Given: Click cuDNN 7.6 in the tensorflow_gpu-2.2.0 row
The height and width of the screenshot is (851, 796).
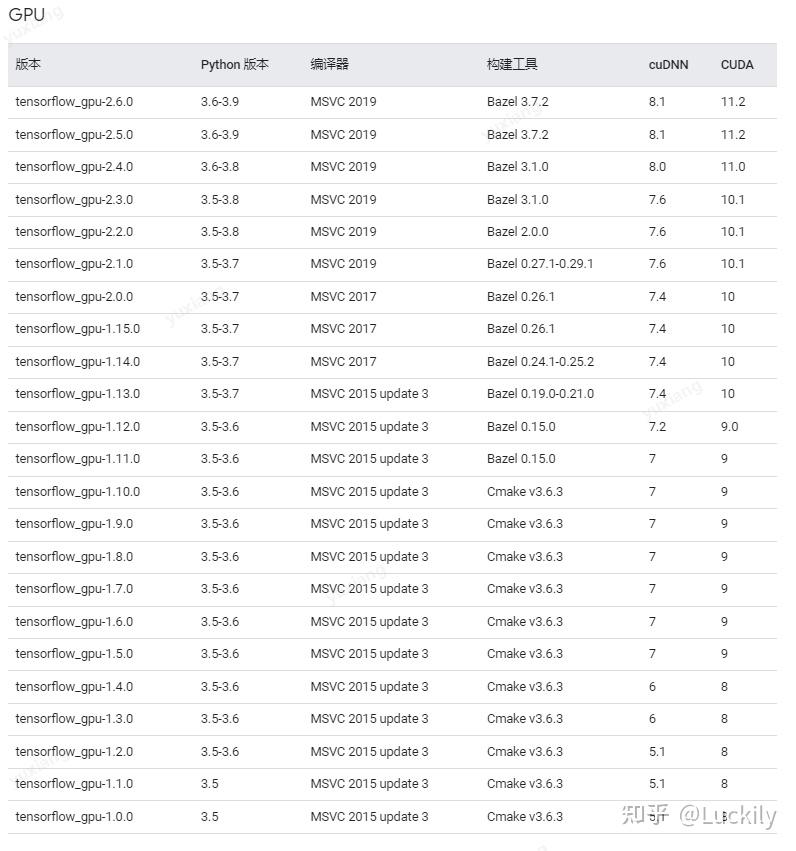Looking at the screenshot, I should pyautogui.click(x=657, y=232).
